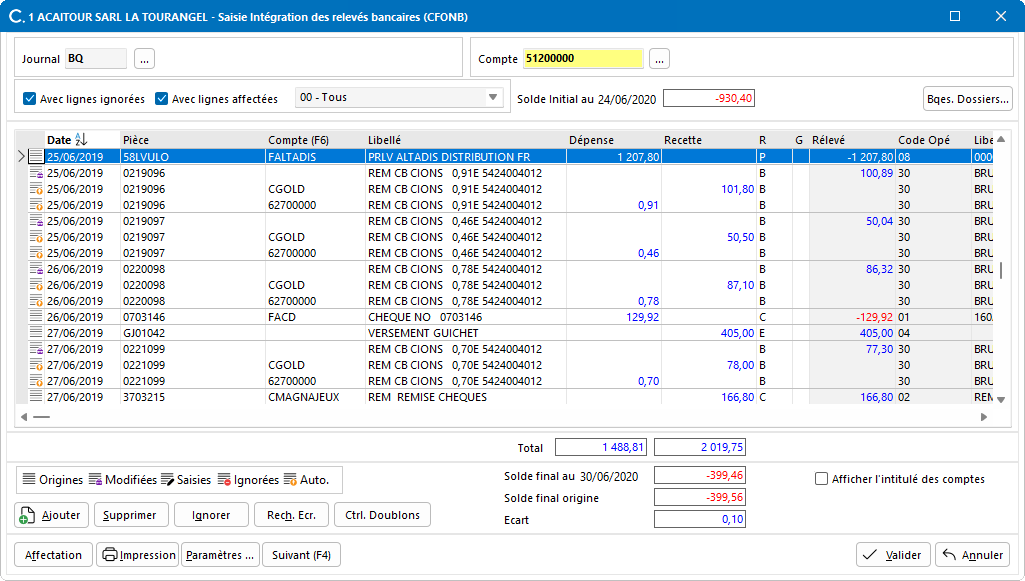
Task: Click row icon of CHEQUE NO 0703146 line
Action: [x=36, y=317]
